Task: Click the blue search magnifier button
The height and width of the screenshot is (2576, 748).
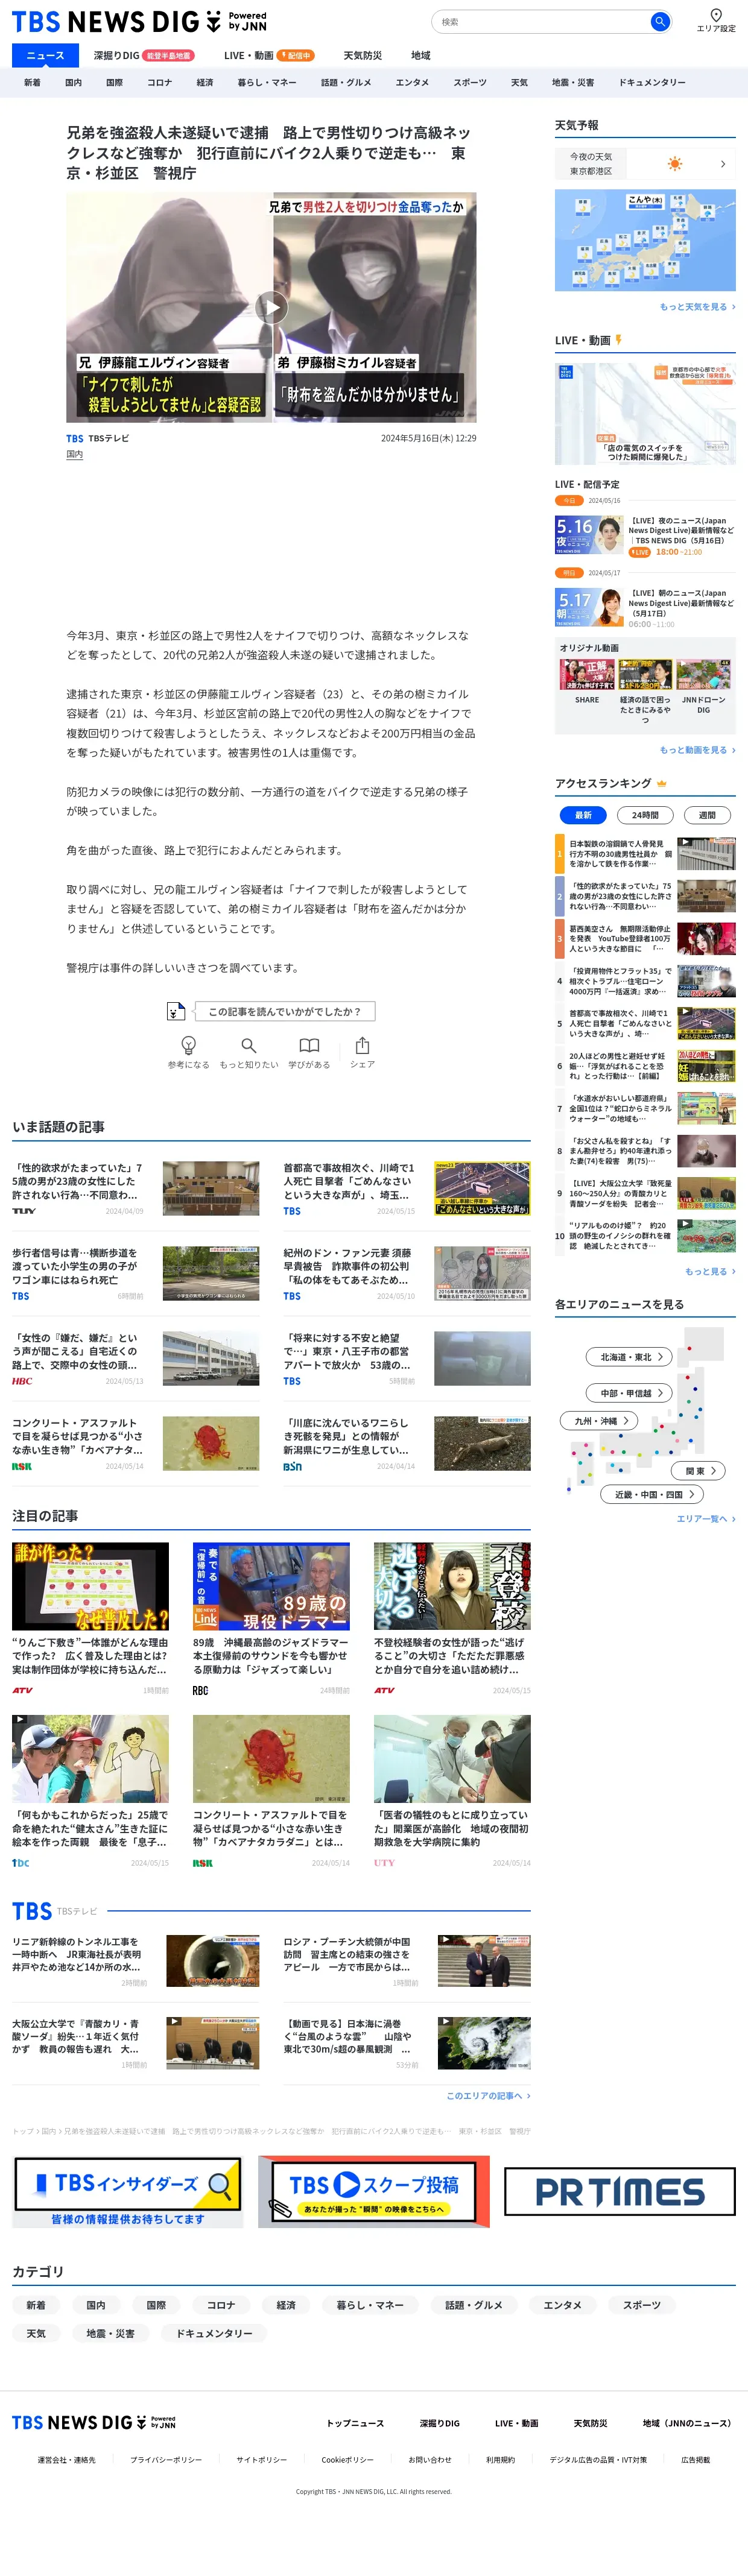Action: pos(659,21)
